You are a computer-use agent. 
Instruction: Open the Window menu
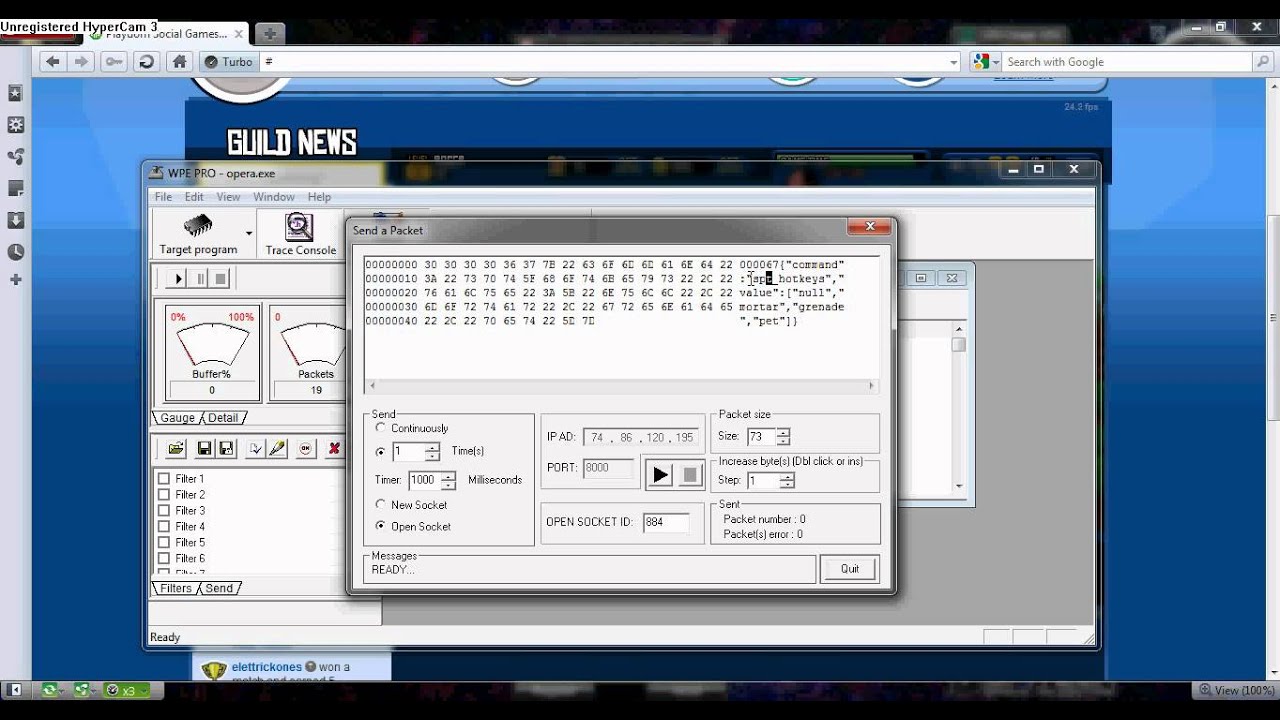[x=273, y=197]
